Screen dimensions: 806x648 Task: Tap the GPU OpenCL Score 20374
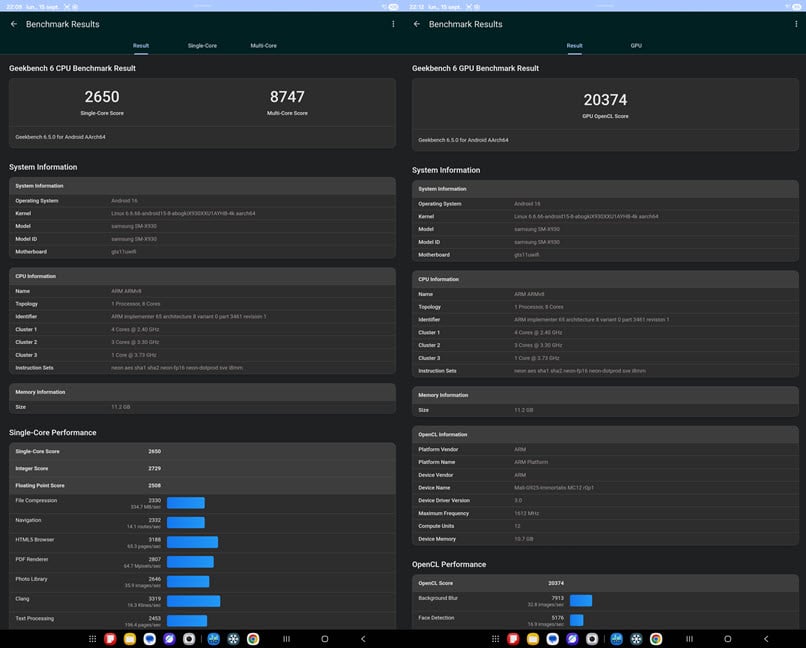[x=605, y=100]
